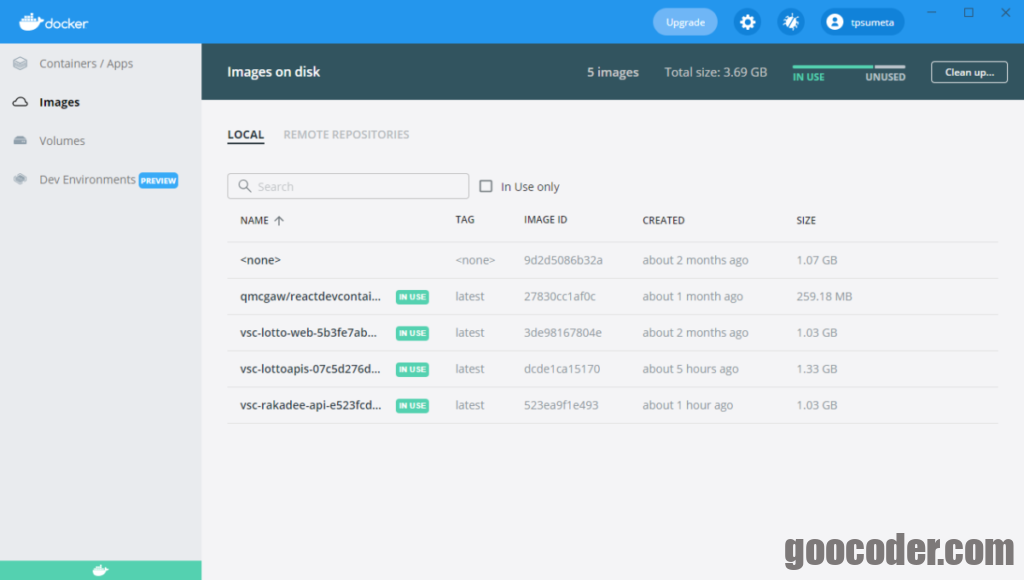The width and height of the screenshot is (1024, 580).
Task: Open the Images section in sidebar
Action: click(x=59, y=102)
